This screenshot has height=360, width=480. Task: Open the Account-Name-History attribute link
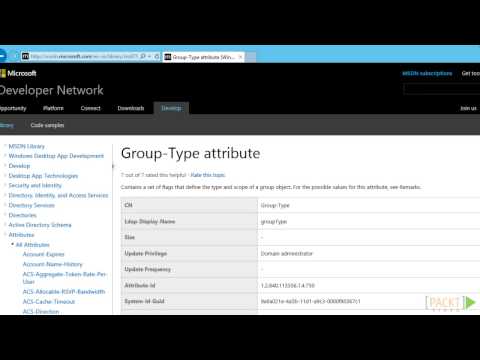[x=52, y=265]
